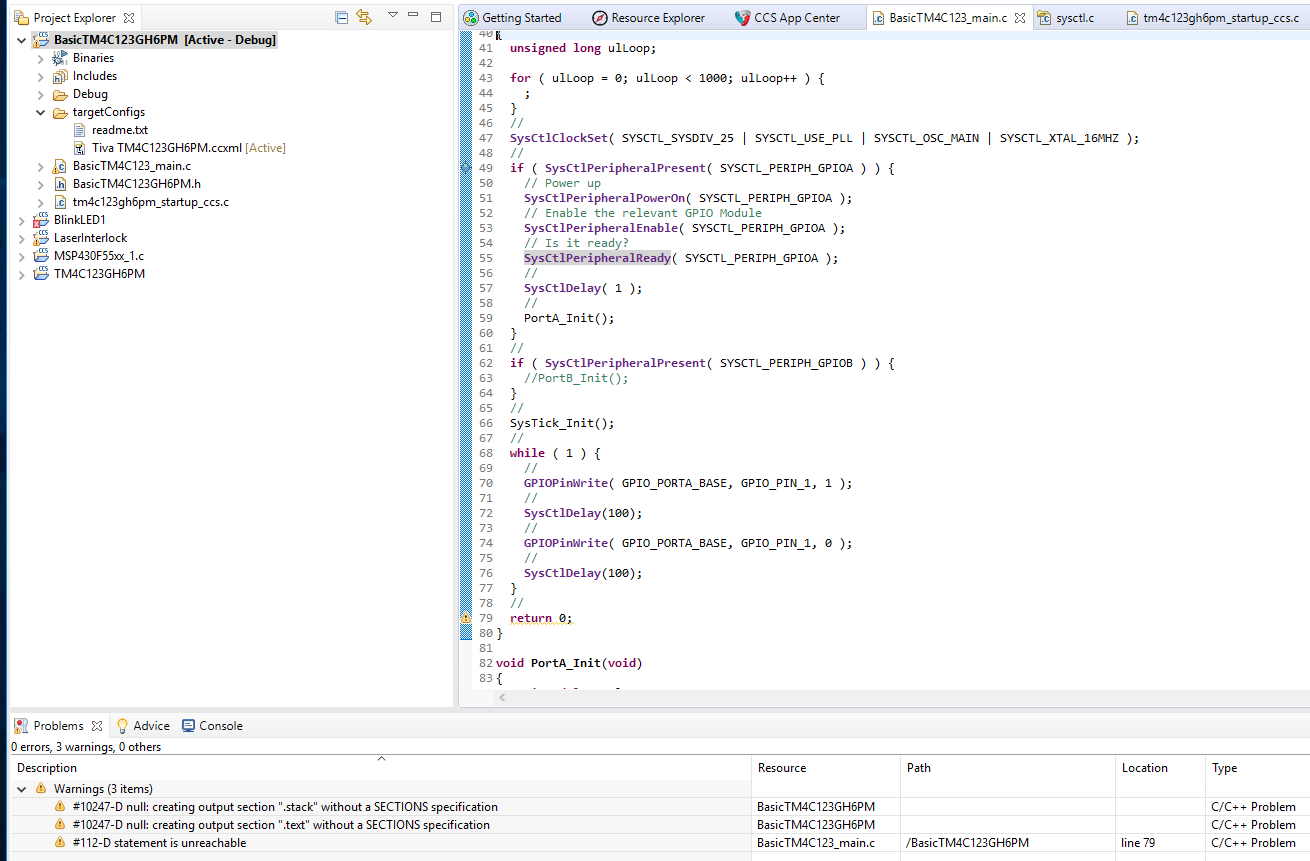
Task: Switch to the sysctl.c editor tab
Action: pyautogui.click(x=1074, y=18)
